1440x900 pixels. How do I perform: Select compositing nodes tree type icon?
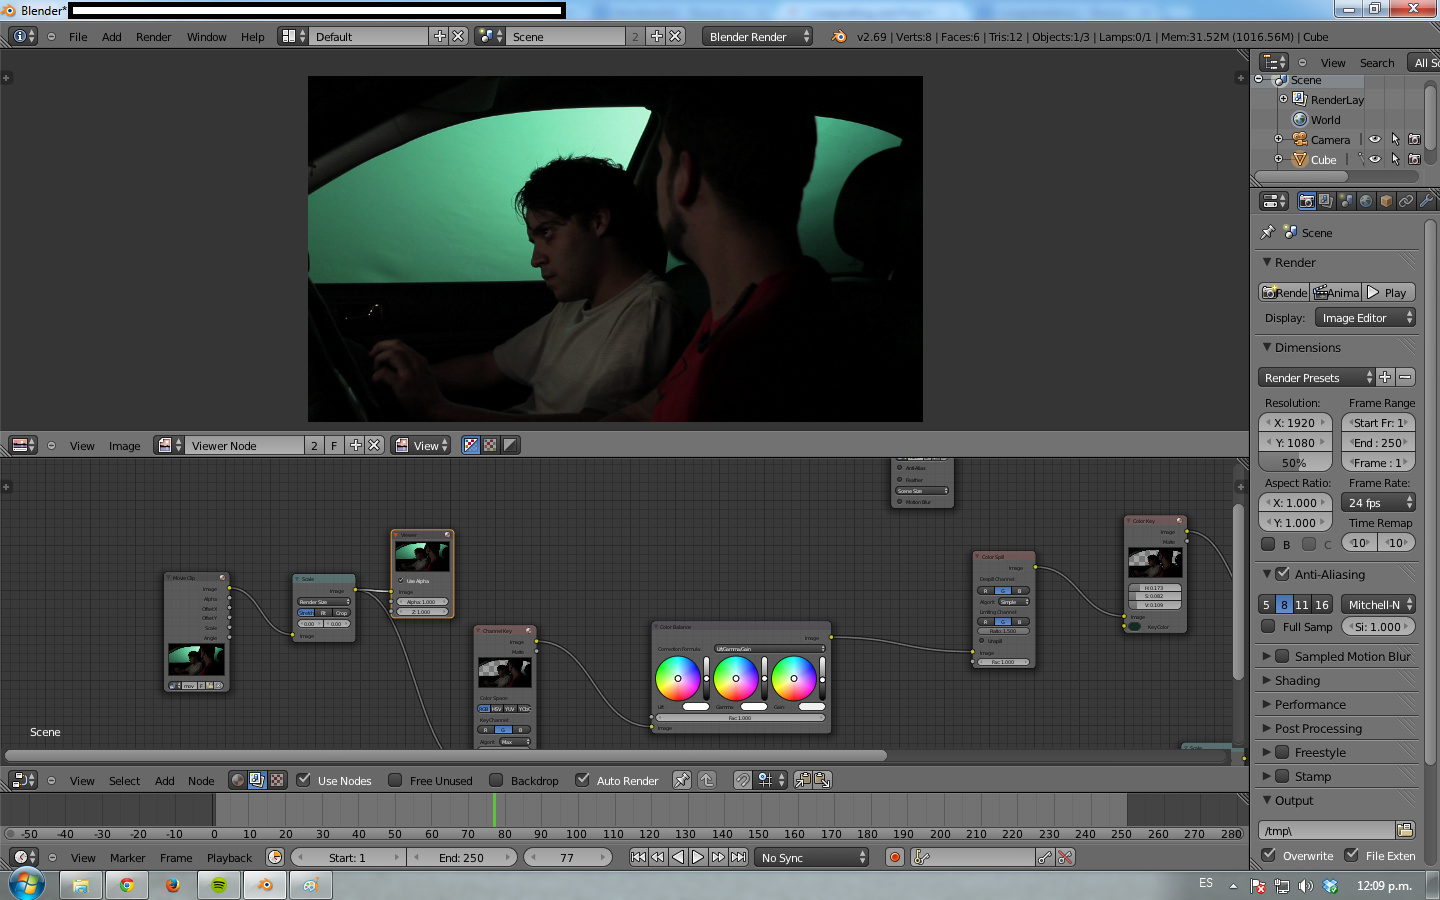click(257, 780)
